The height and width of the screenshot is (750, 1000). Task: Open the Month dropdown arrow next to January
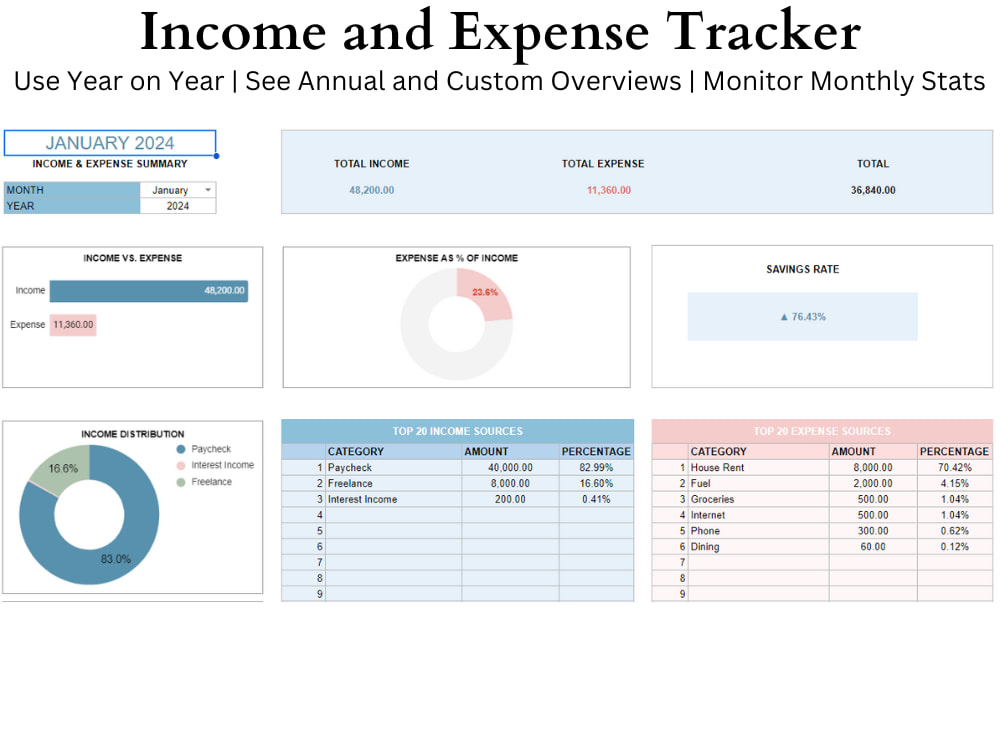(208, 190)
